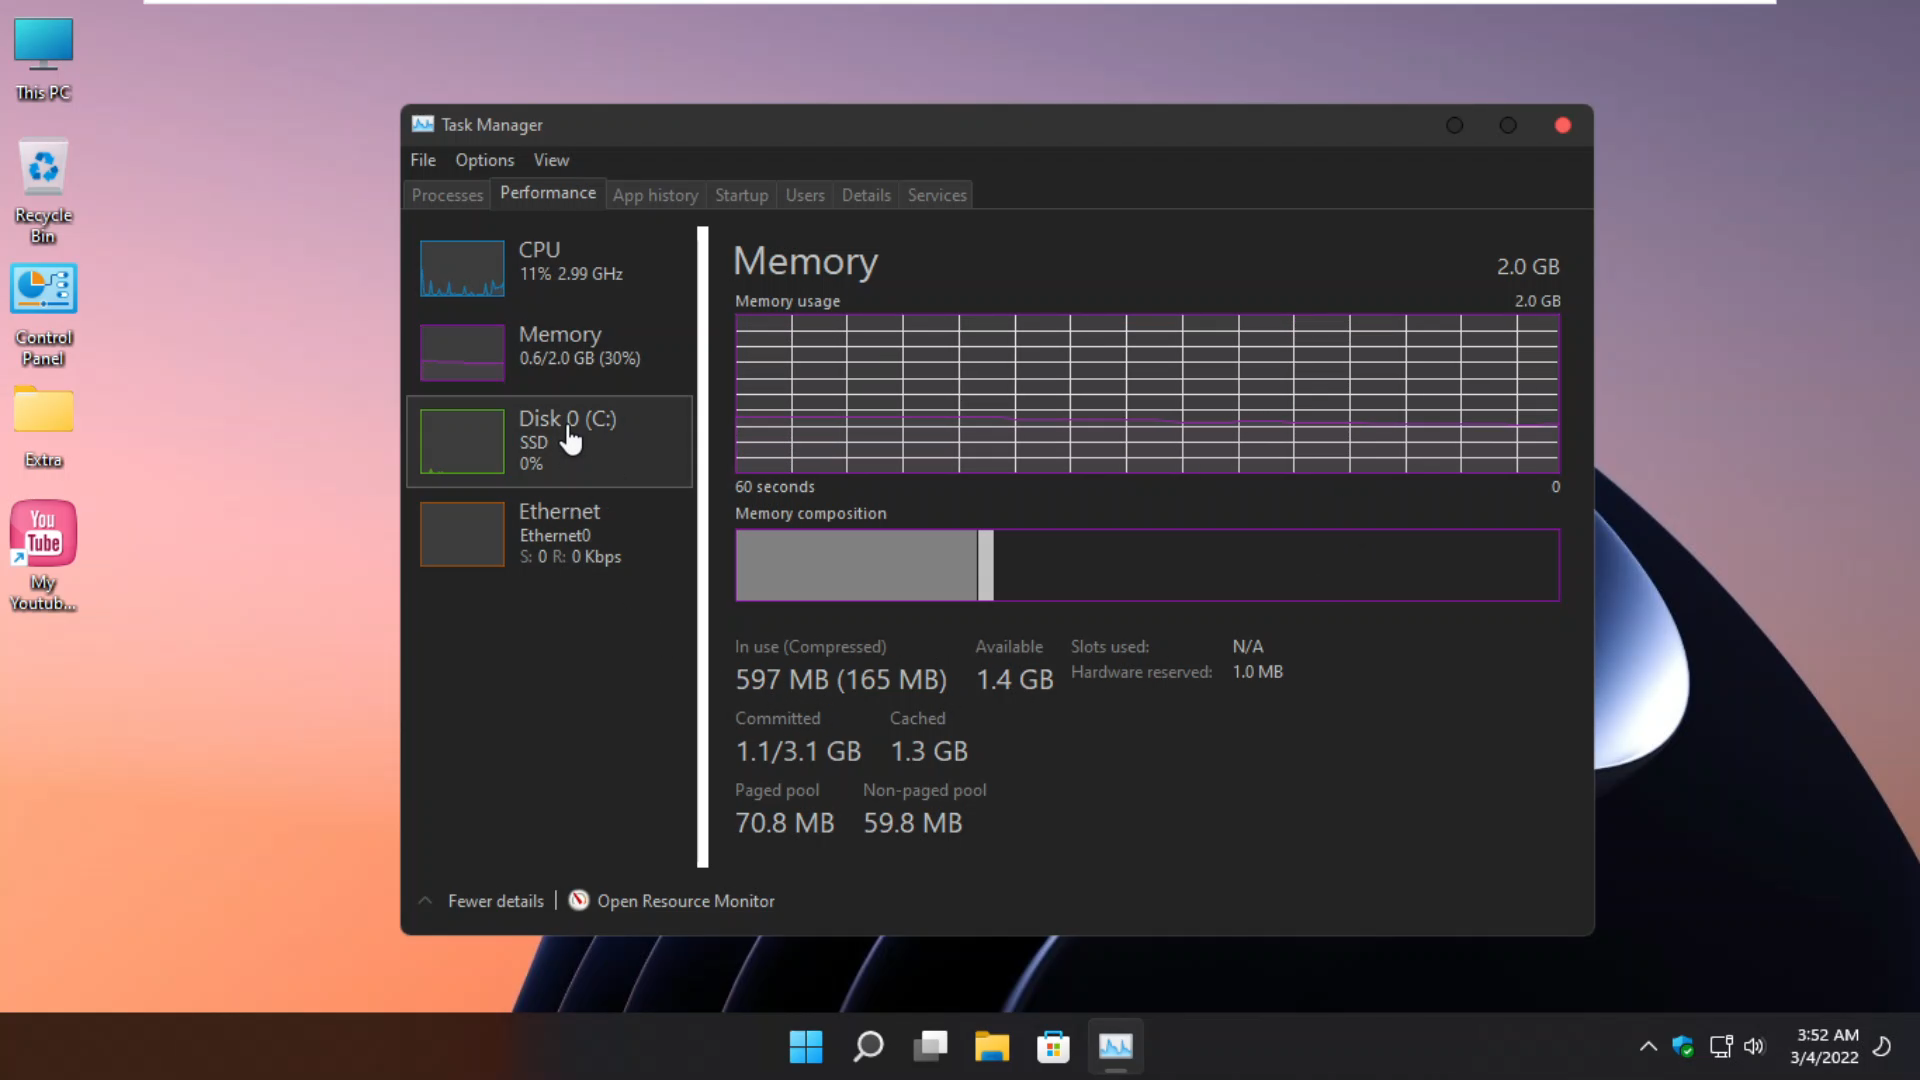Viewport: 1920px width, 1080px height.
Task: Click the sidebar vertical scrollbar
Action: (x=703, y=547)
